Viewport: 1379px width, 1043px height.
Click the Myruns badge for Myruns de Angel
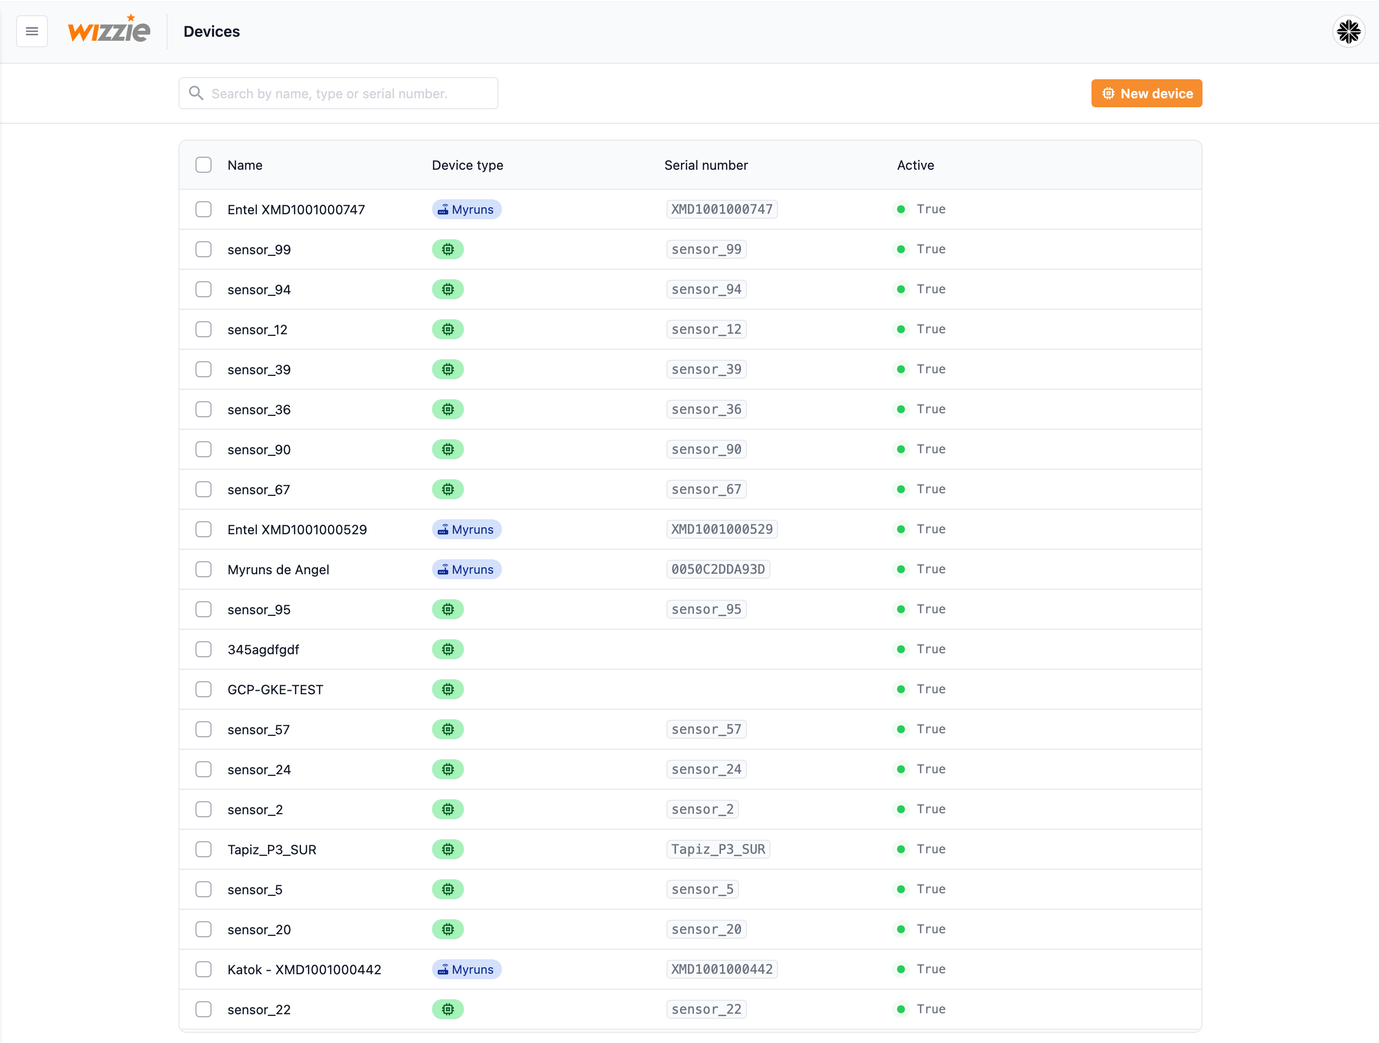pyautogui.click(x=466, y=570)
